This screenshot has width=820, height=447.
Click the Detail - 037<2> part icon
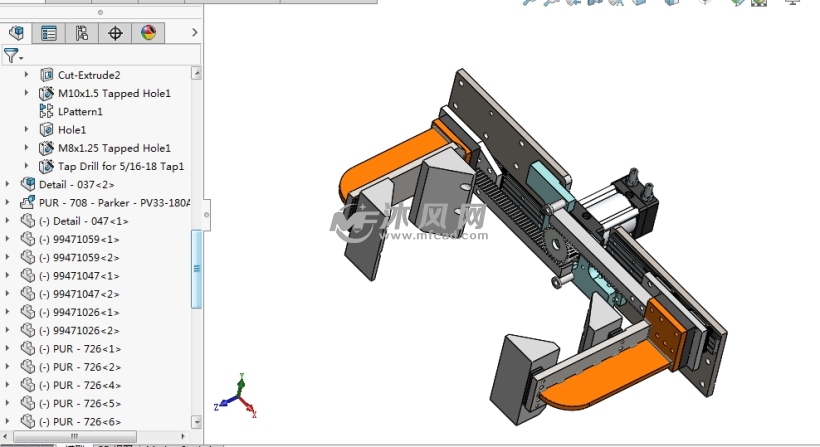pyautogui.click(x=27, y=185)
